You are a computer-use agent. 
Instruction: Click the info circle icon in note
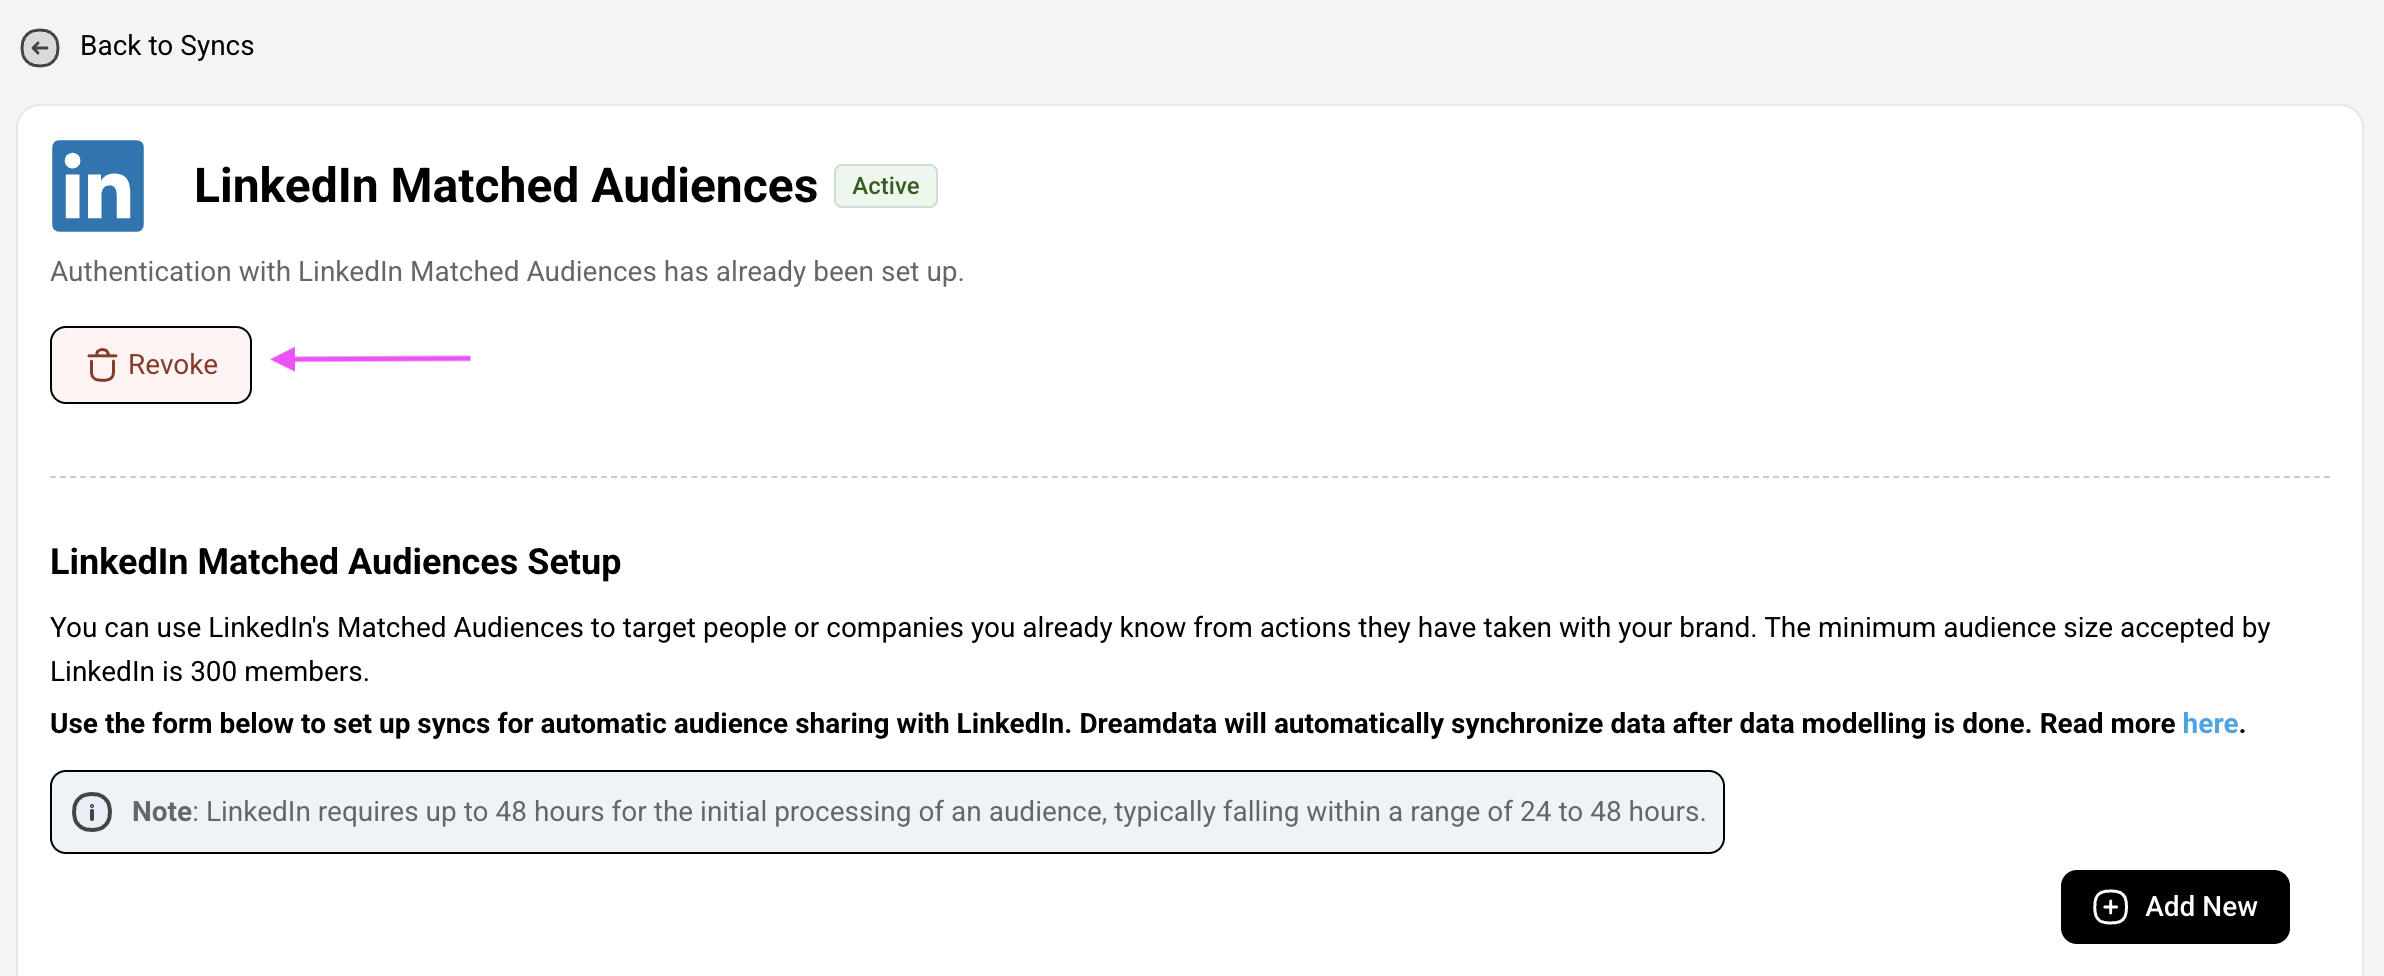(x=92, y=812)
